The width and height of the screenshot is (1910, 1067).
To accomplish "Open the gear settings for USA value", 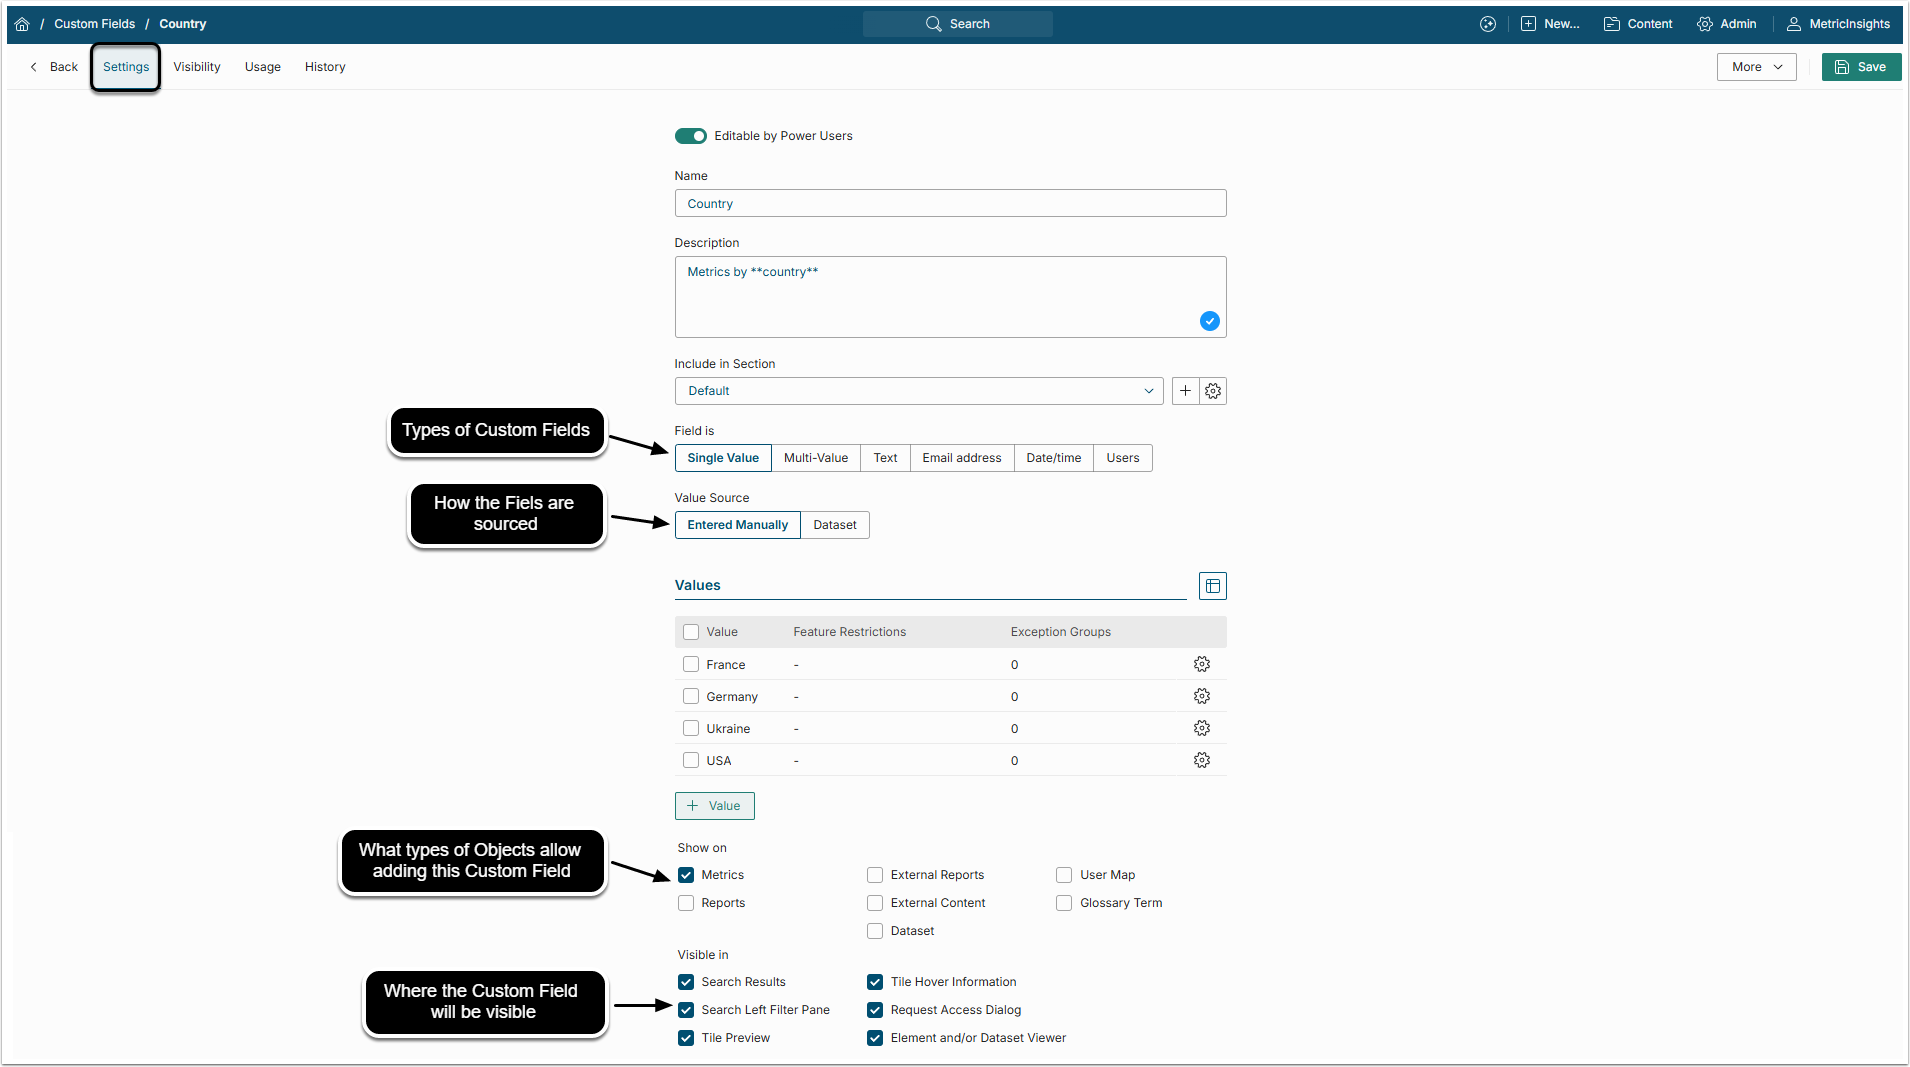I will click(1201, 760).
